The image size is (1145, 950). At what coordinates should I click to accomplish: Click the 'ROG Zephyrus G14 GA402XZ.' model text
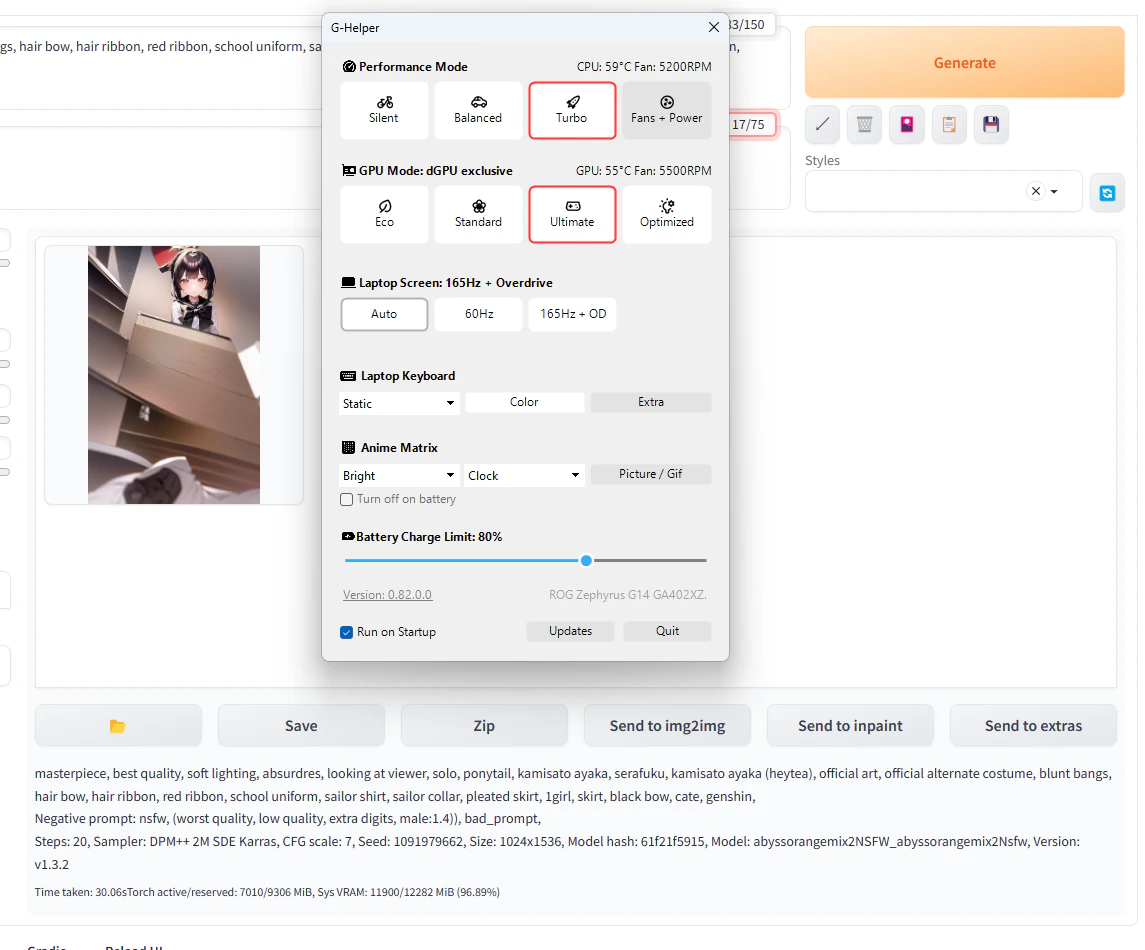point(628,594)
